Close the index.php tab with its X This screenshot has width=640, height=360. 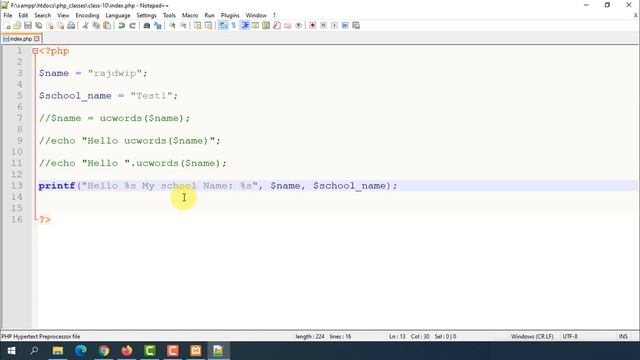37,39
